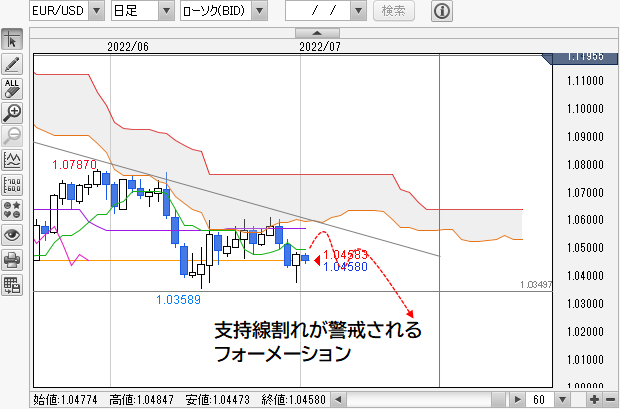The image size is (620, 409).
Task: Click the table data export icon
Action: click(12, 285)
